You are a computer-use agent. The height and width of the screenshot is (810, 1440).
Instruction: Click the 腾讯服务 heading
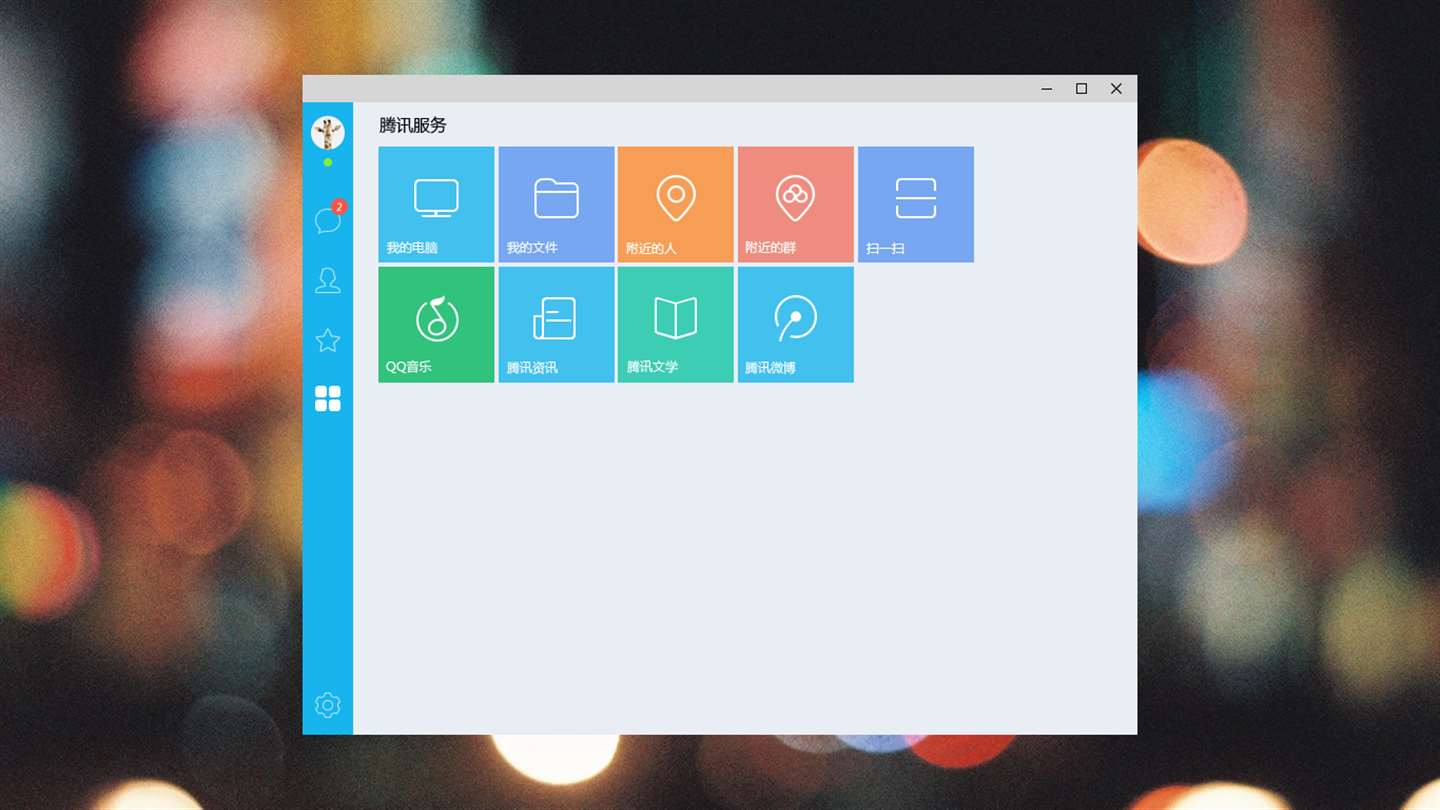tap(413, 126)
